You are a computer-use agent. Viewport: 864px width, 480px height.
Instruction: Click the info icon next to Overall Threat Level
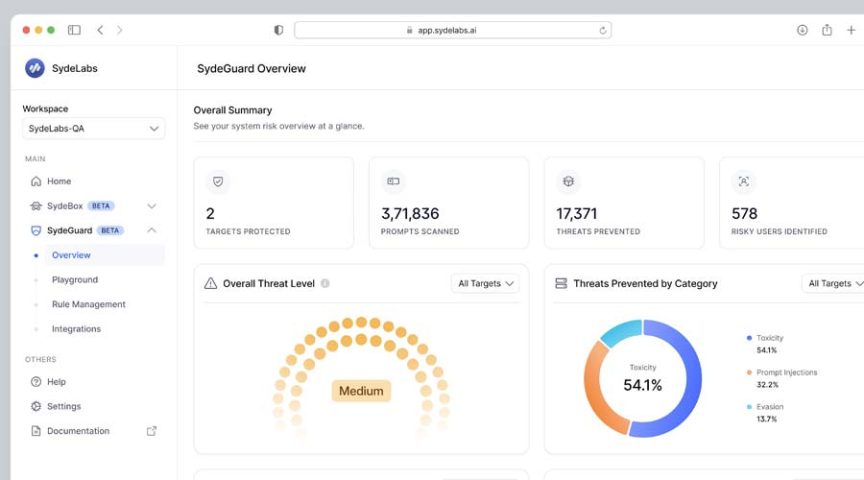[325, 283]
